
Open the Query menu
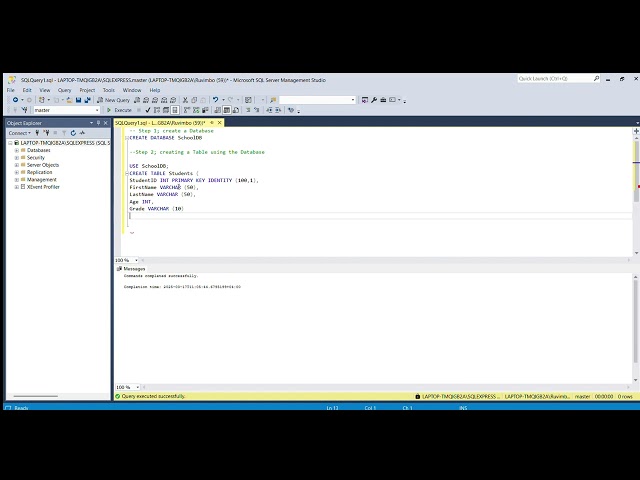click(64, 90)
